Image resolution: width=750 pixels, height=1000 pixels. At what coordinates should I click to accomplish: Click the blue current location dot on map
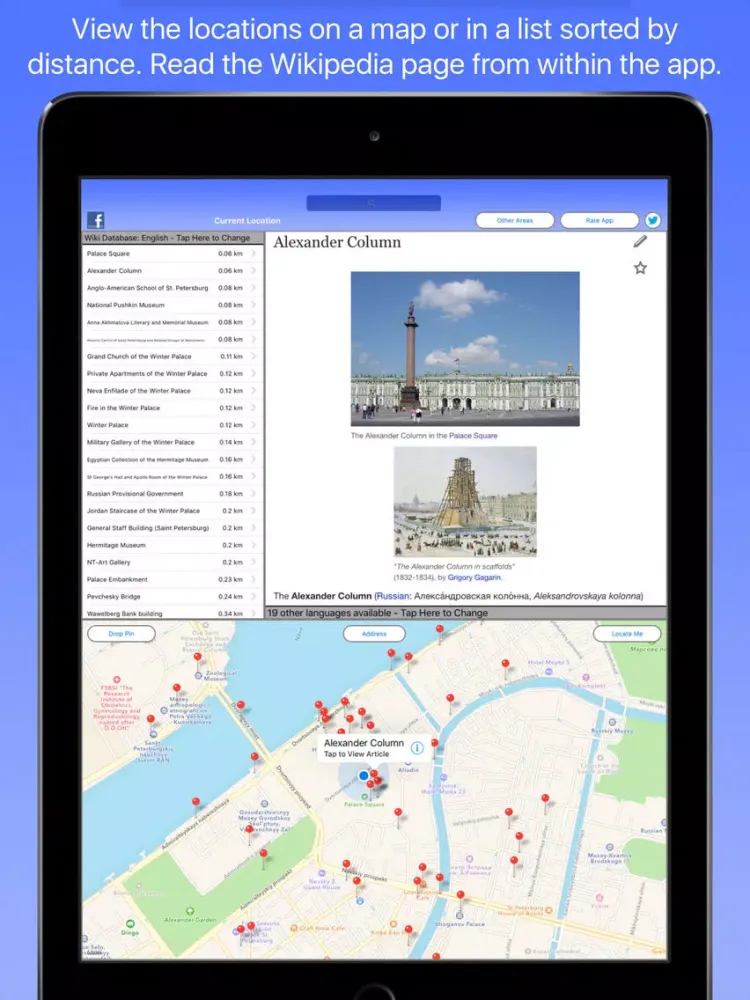pos(364,776)
